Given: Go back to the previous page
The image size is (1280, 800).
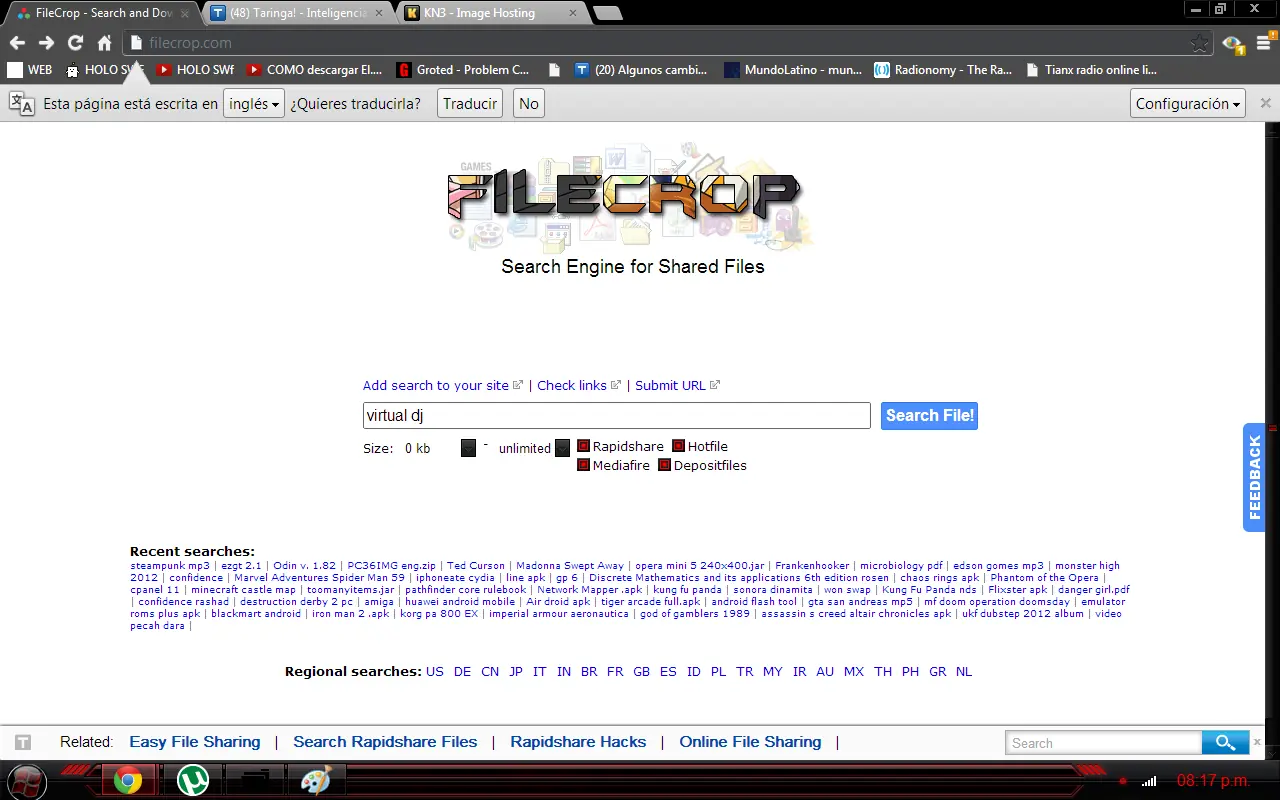Looking at the screenshot, I should click(17, 43).
